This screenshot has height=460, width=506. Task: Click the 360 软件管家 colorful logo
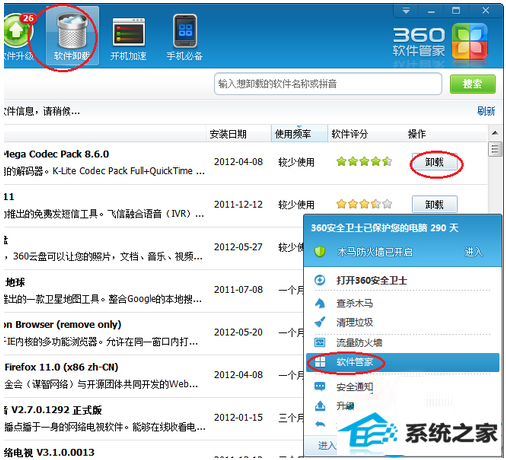tap(470, 42)
